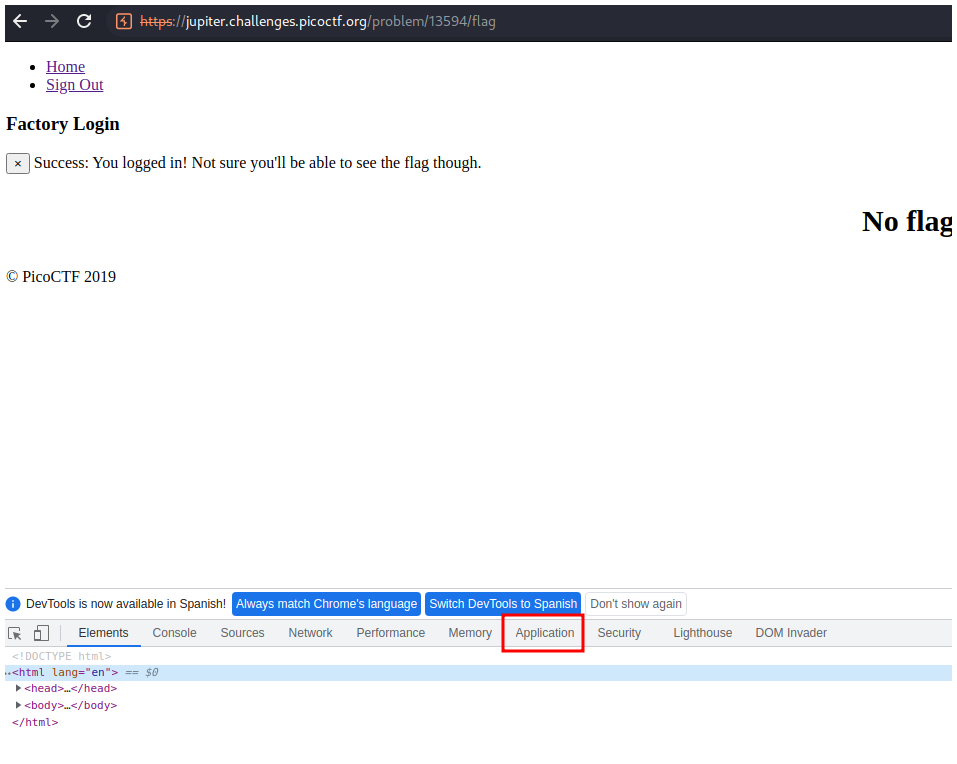Click the browser forward arrow
Image resolution: width=957 pixels, height=764 pixels.
pos(52,21)
